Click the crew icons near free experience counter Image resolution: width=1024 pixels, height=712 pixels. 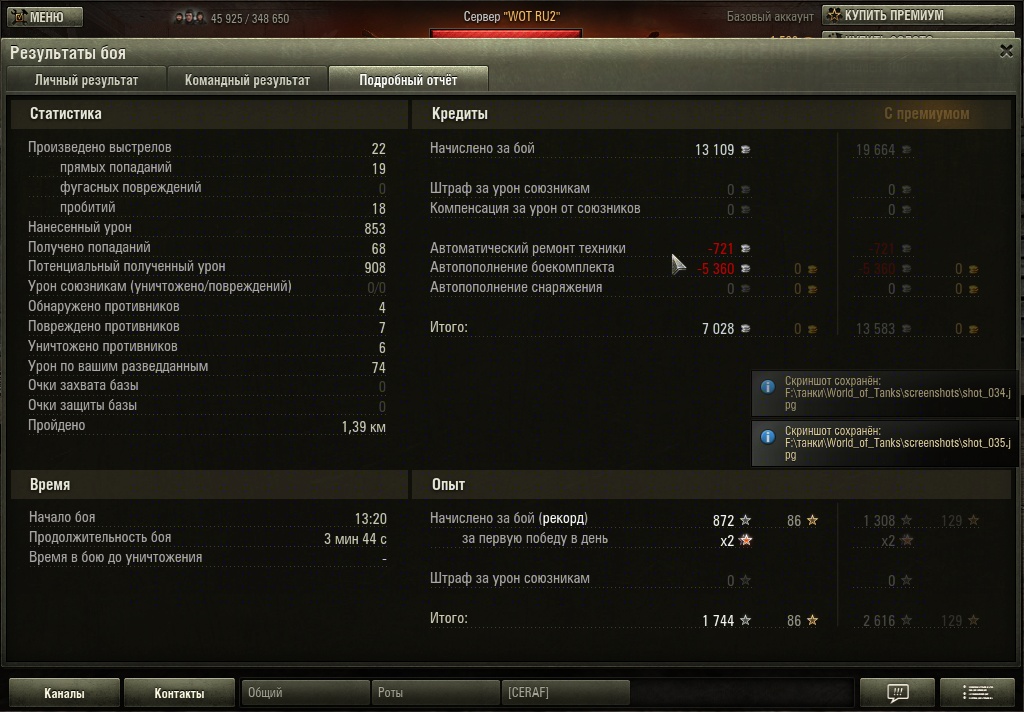click(189, 18)
